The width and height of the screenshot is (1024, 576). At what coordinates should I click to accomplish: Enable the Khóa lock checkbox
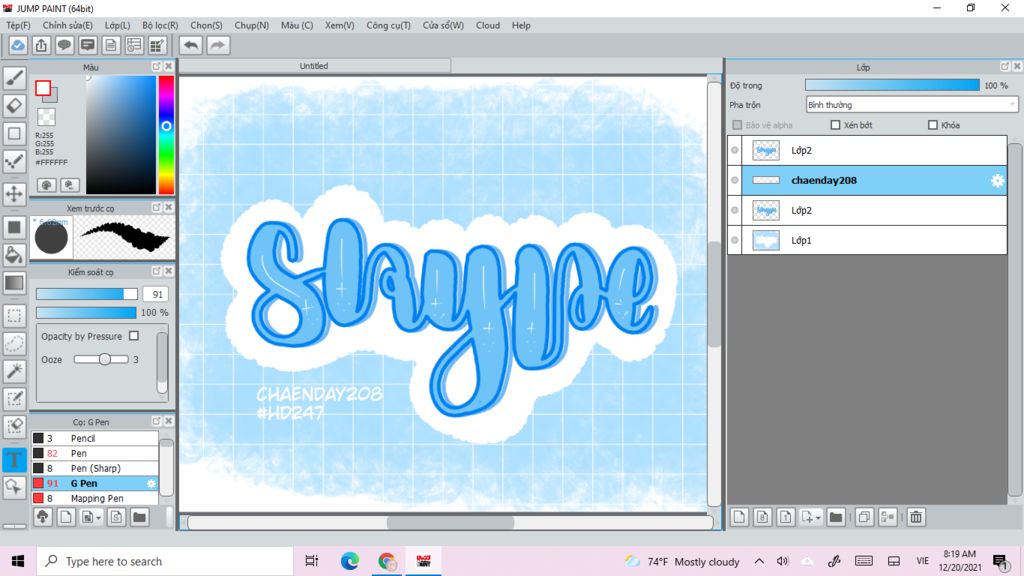pyautogui.click(x=933, y=125)
